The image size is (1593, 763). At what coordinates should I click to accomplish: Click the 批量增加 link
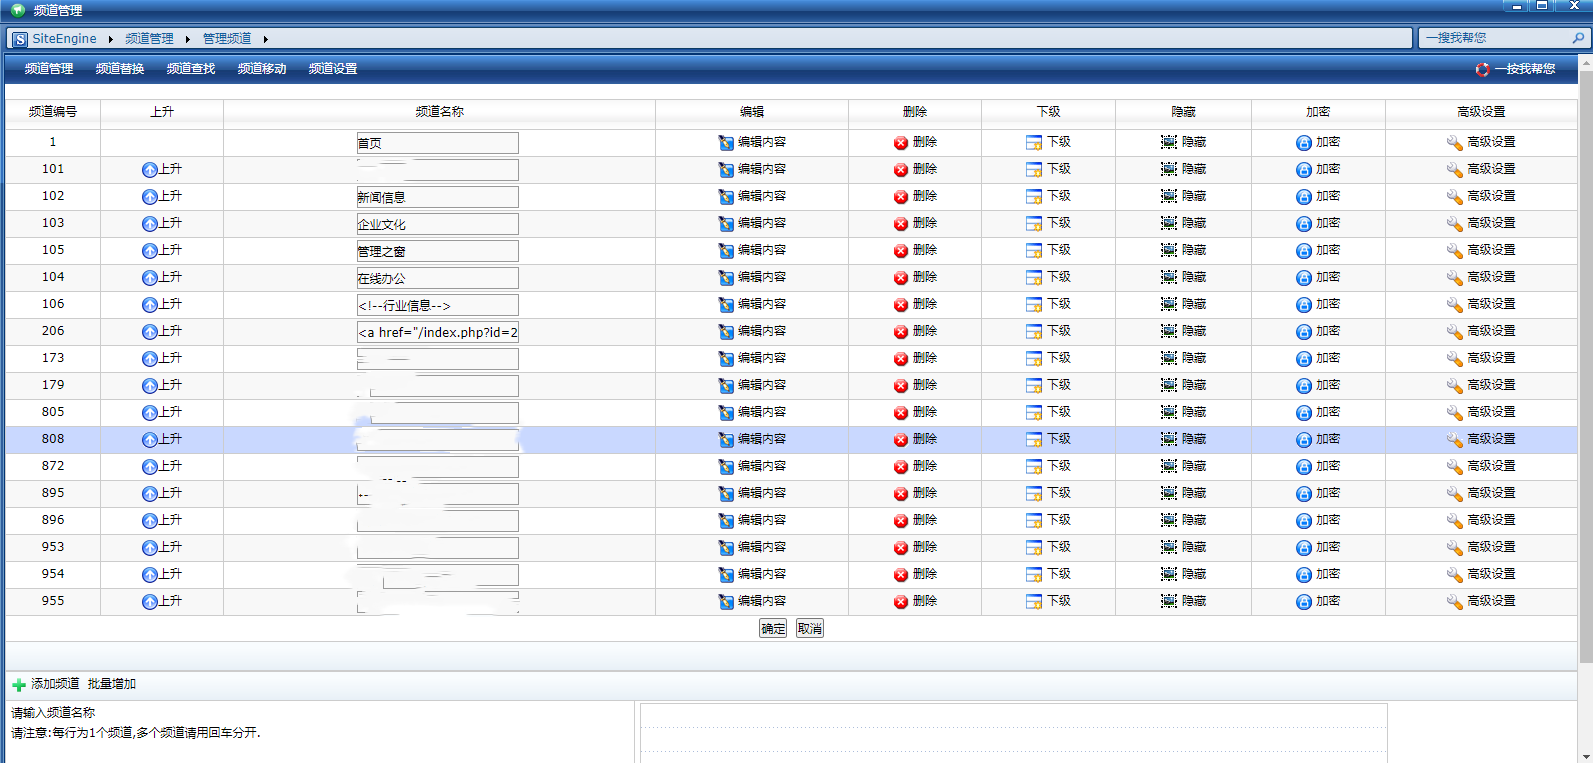(x=112, y=684)
